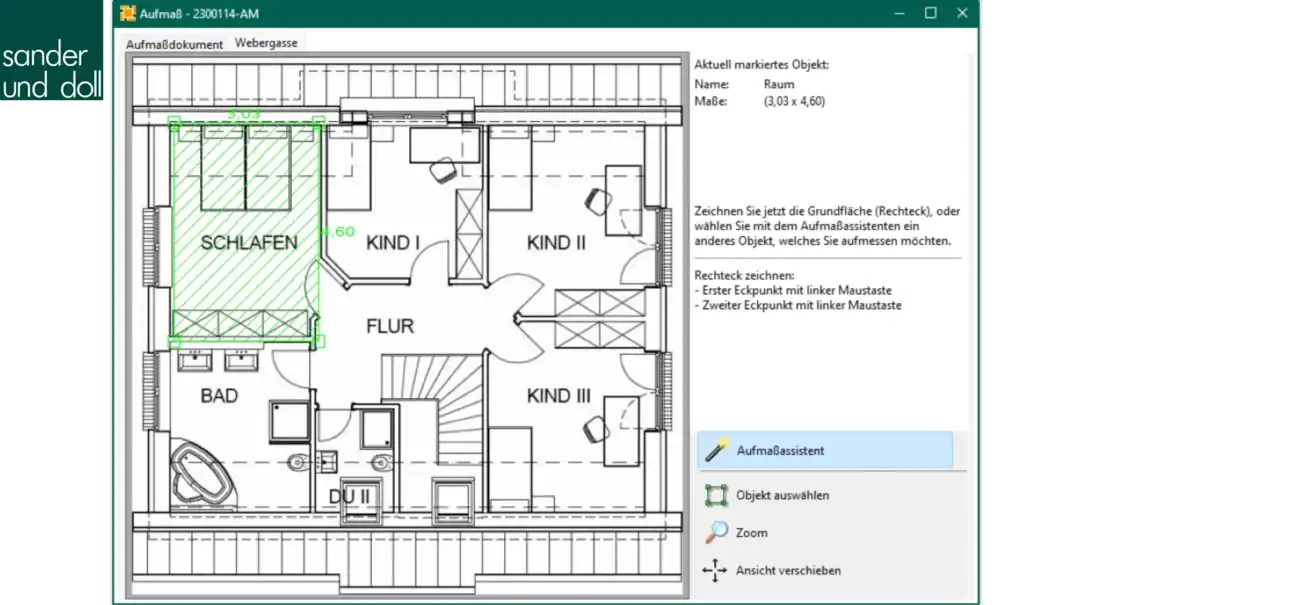Click the "Aktuell markiertes Objekt:" heading

click(x=762, y=65)
